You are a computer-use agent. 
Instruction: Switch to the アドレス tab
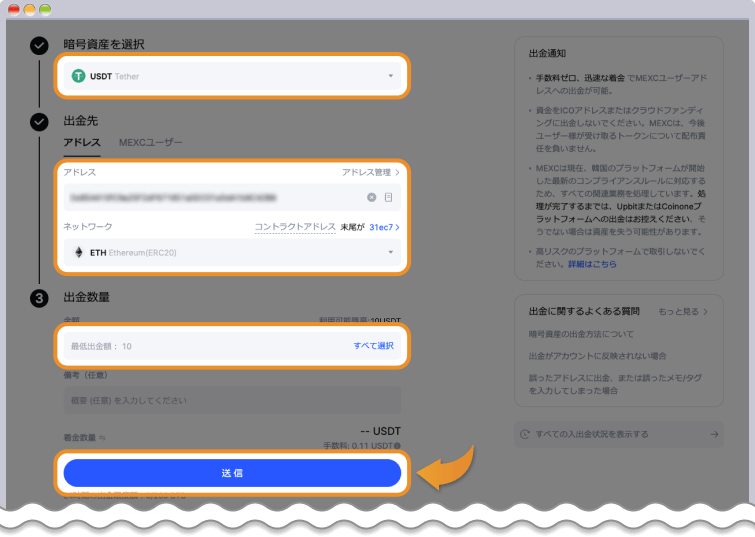82,143
